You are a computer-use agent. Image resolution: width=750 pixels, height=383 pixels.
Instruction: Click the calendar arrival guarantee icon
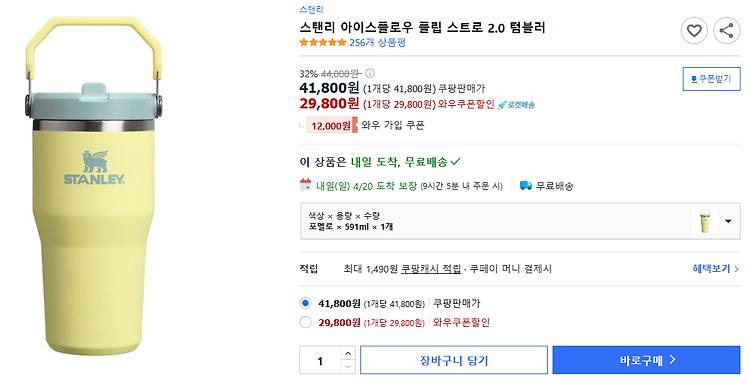pyautogui.click(x=305, y=185)
